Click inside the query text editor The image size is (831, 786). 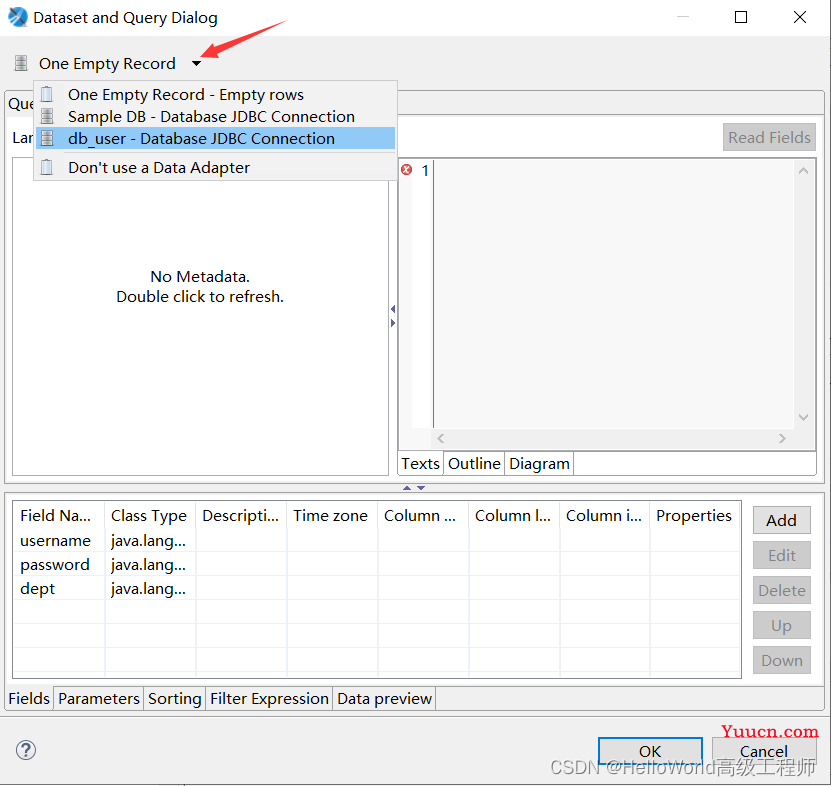(x=614, y=293)
